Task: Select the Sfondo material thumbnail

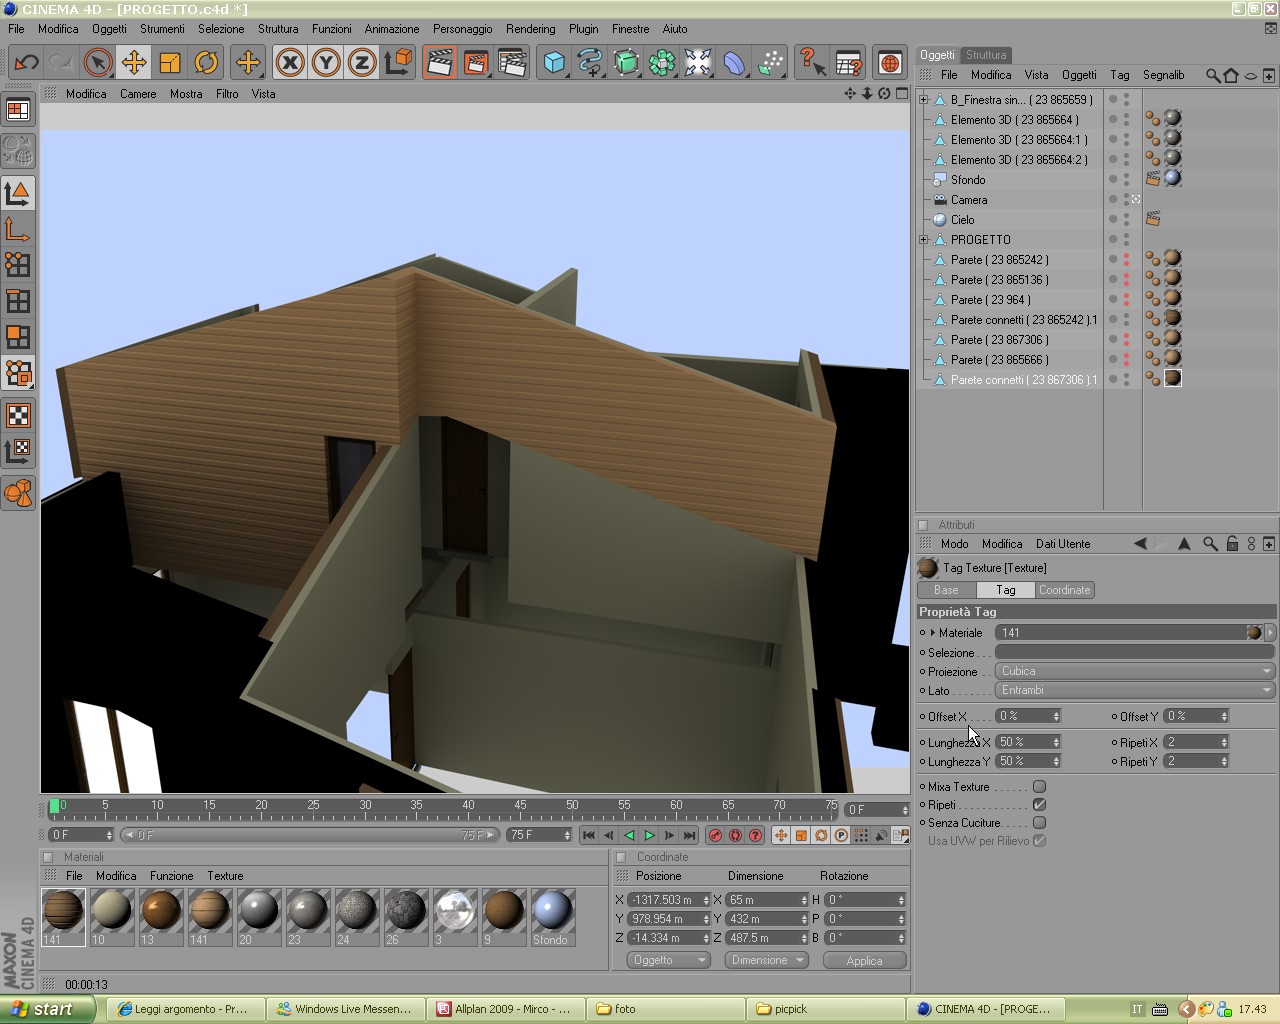Action: 553,917
